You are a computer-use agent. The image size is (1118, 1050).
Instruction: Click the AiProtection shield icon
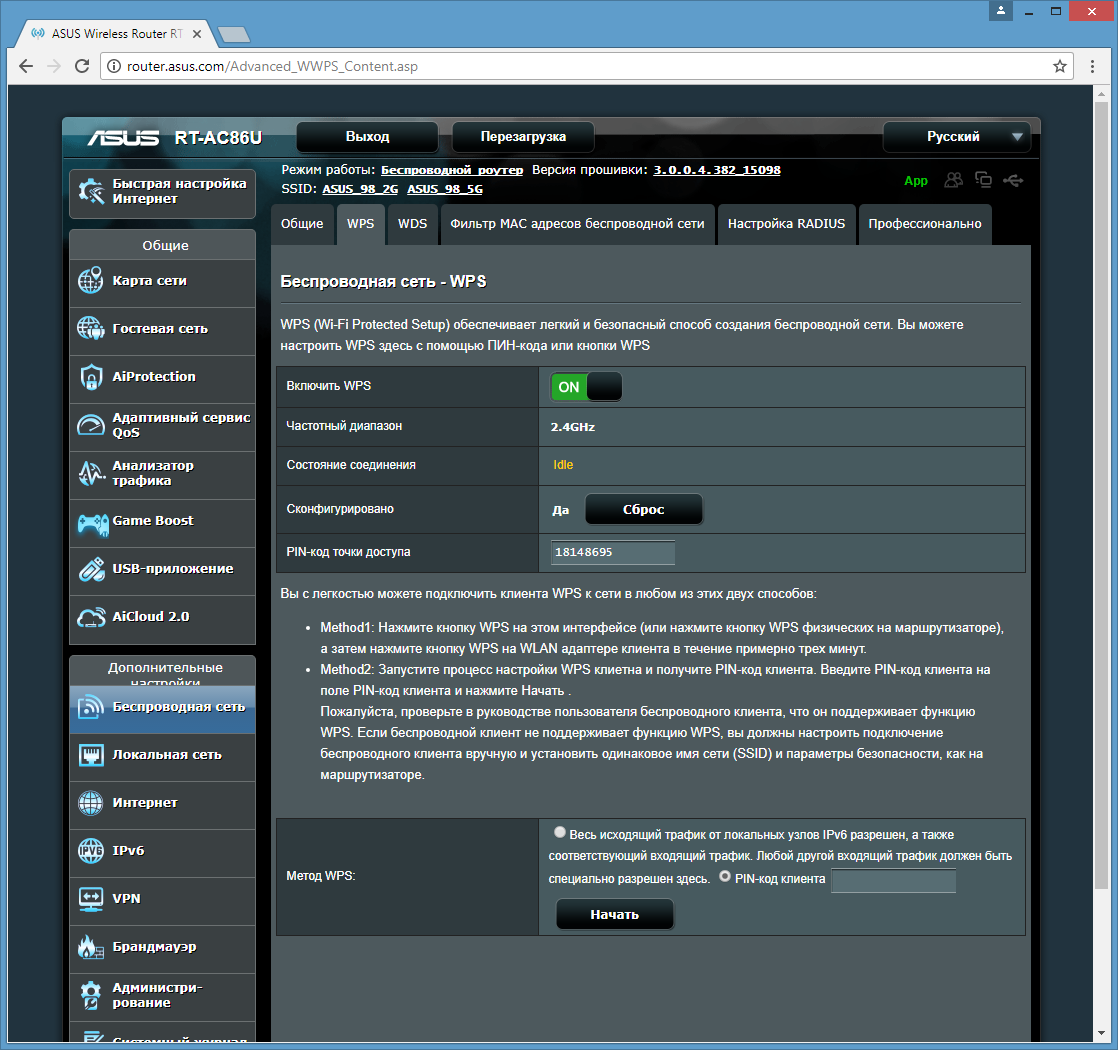(91, 377)
